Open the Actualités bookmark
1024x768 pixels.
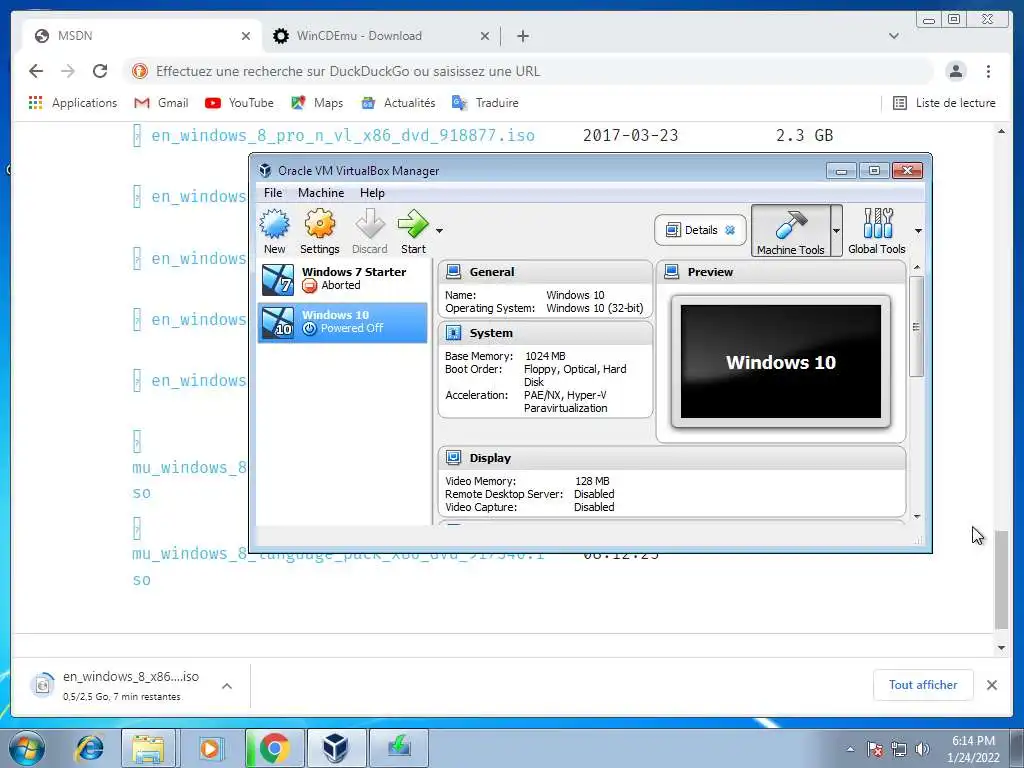(x=398, y=103)
